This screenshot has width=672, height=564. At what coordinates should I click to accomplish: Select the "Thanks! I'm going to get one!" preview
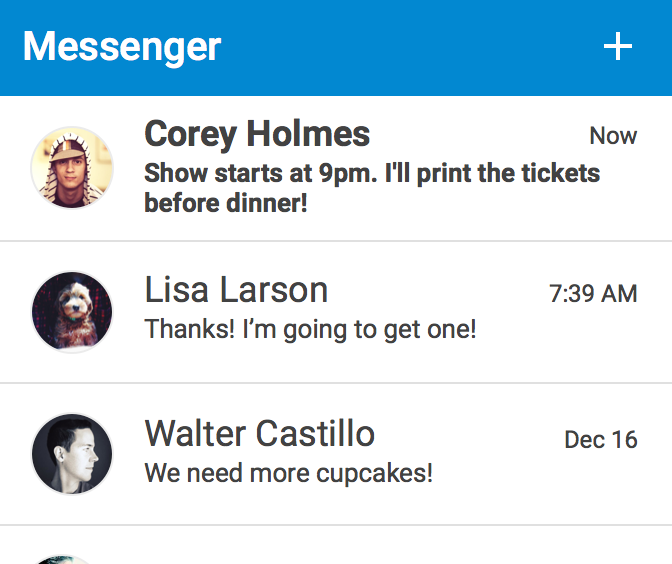310,328
